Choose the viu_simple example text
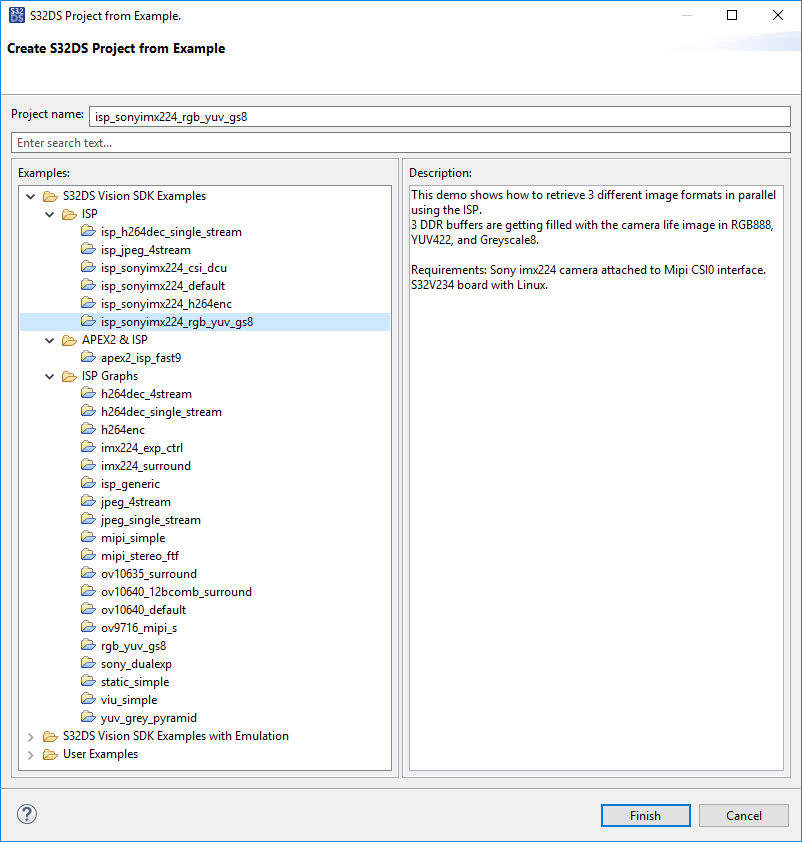The width and height of the screenshot is (802, 842). click(129, 700)
